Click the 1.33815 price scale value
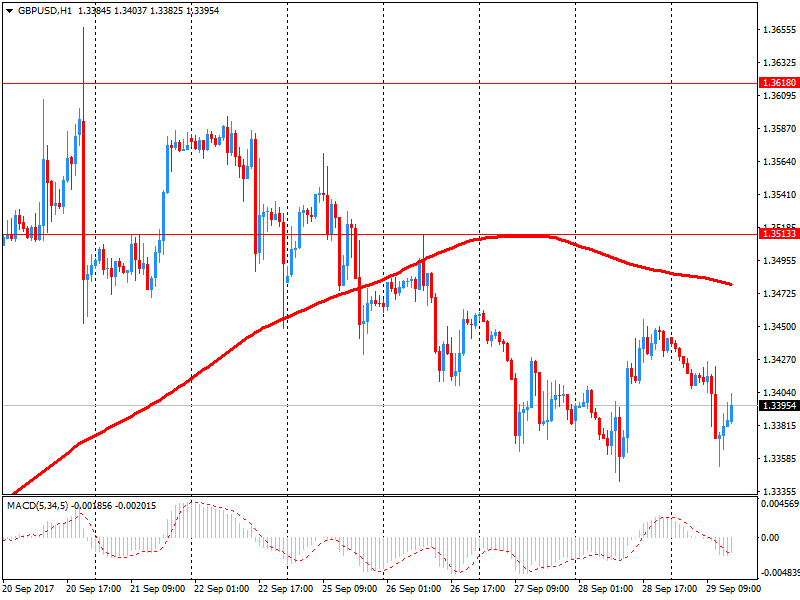 [x=779, y=426]
